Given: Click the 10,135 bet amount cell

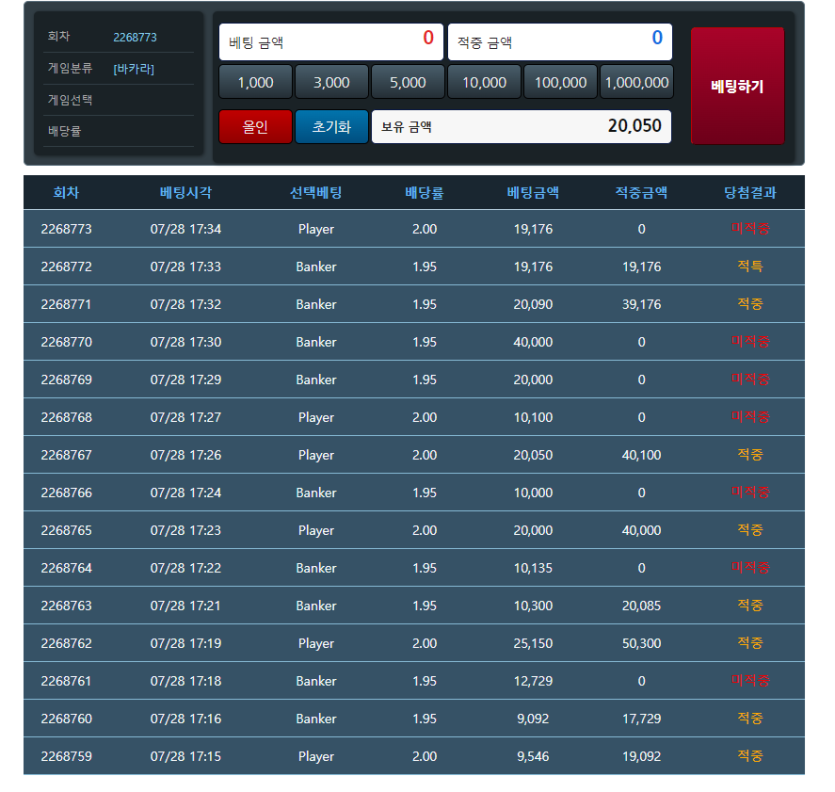Looking at the screenshot, I should tap(533, 568).
